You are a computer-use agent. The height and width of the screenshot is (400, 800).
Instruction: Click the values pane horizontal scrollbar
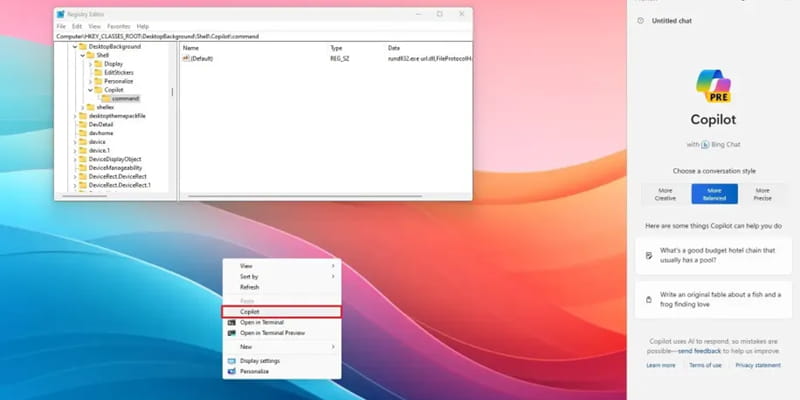point(305,196)
